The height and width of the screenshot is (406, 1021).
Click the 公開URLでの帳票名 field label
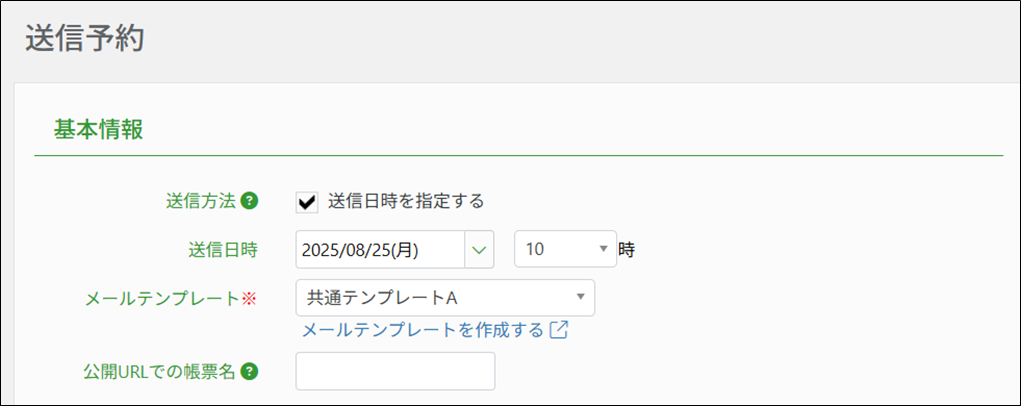pos(158,371)
